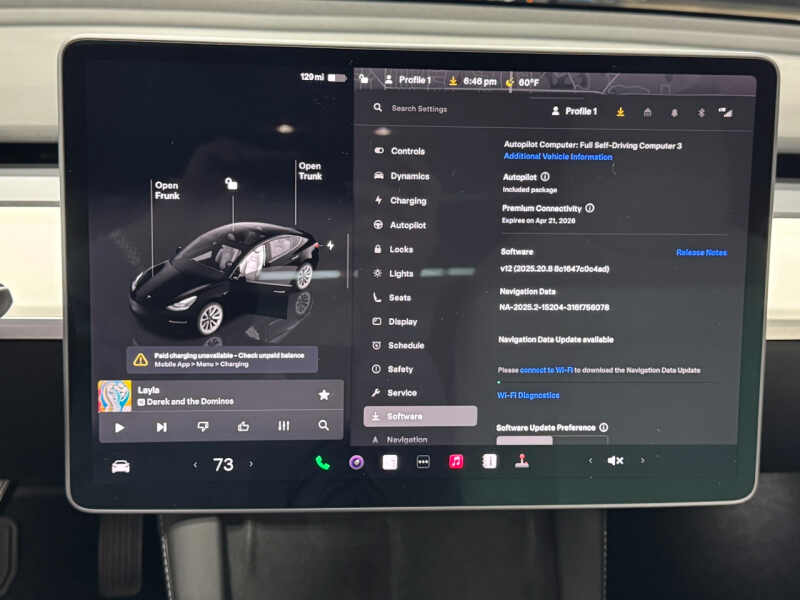
Task: Decrease cabin temperature with left arrow
Action: pos(195,465)
